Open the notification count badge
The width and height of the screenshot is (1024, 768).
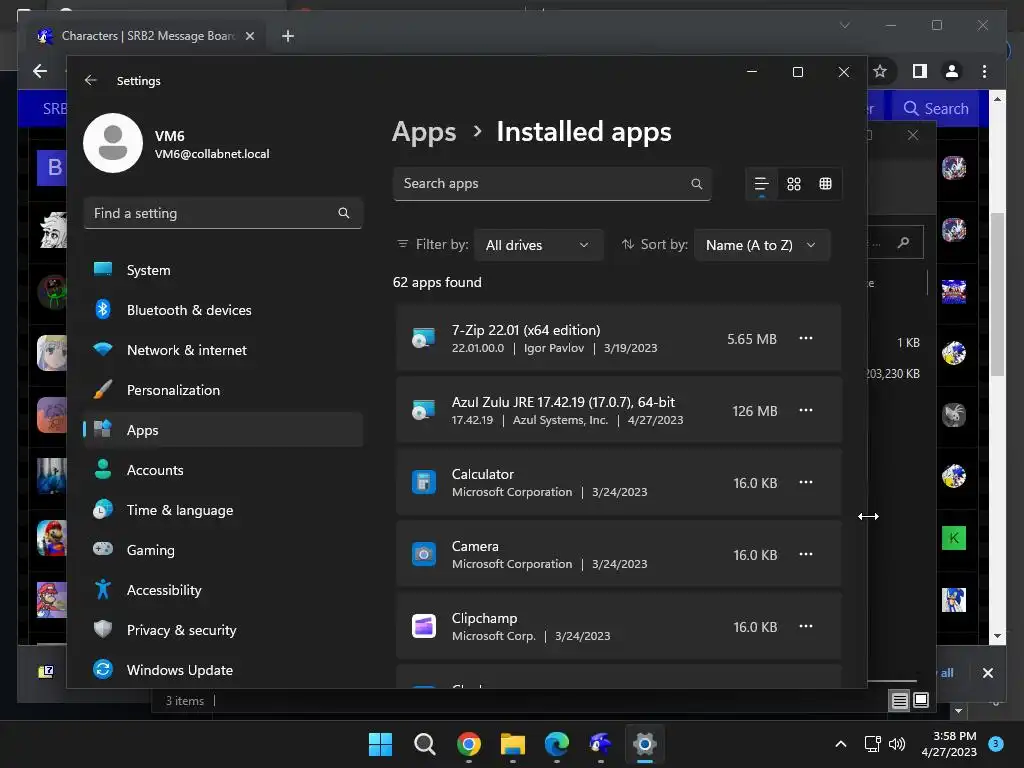tap(996, 743)
